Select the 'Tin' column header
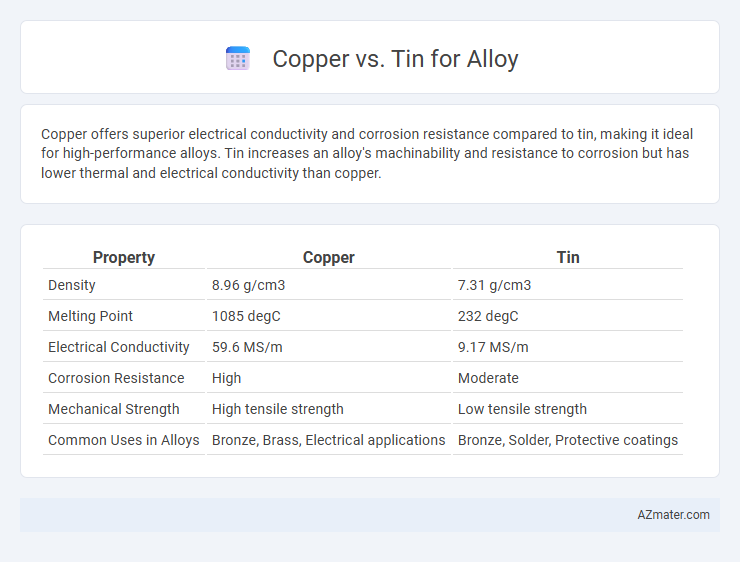This screenshot has width=740, height=562. 568,257
